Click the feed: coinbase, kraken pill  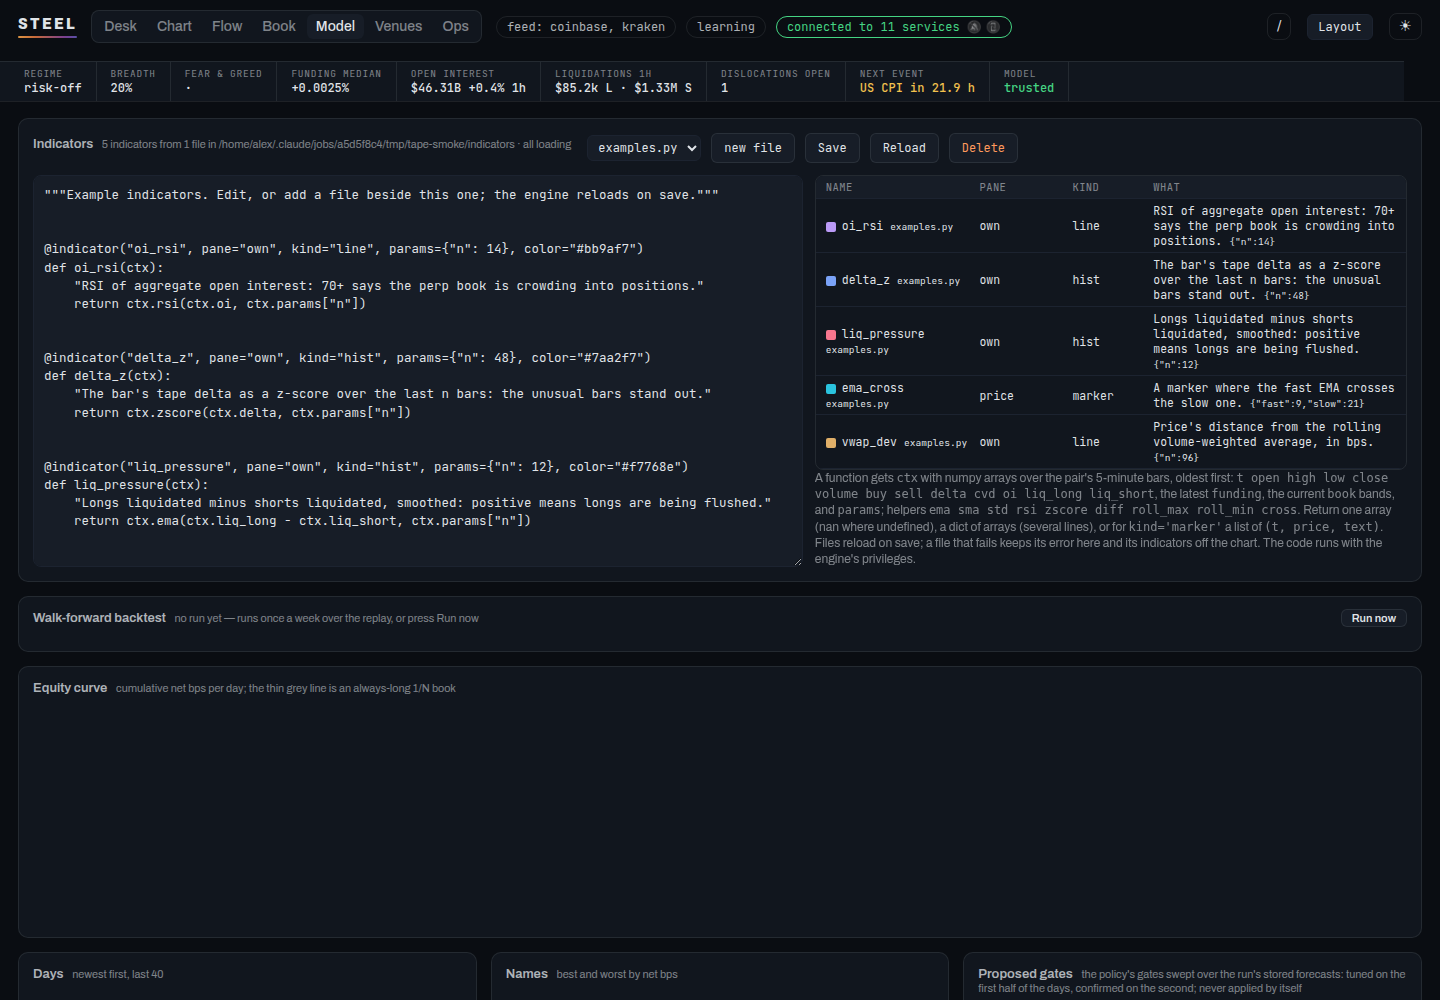tap(586, 27)
